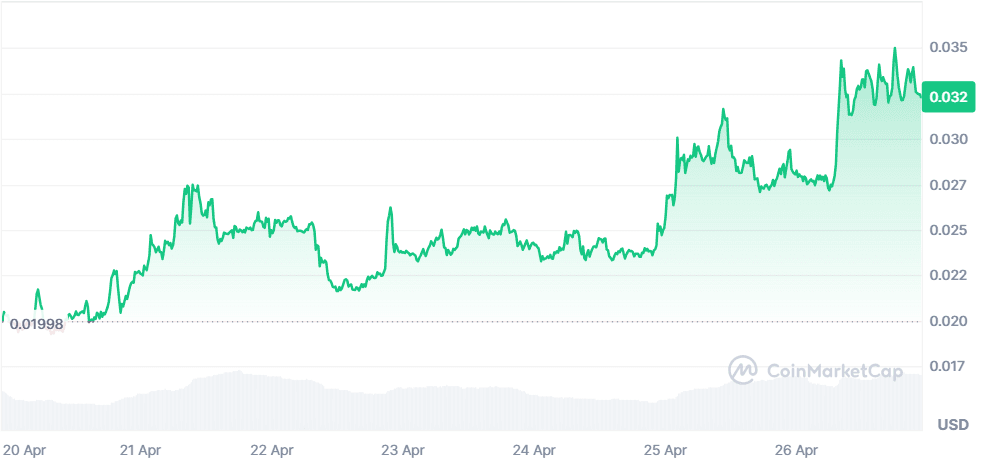This screenshot has height=462, width=982.
Task: Pick the 26 Apr date label
Action: click(x=797, y=450)
